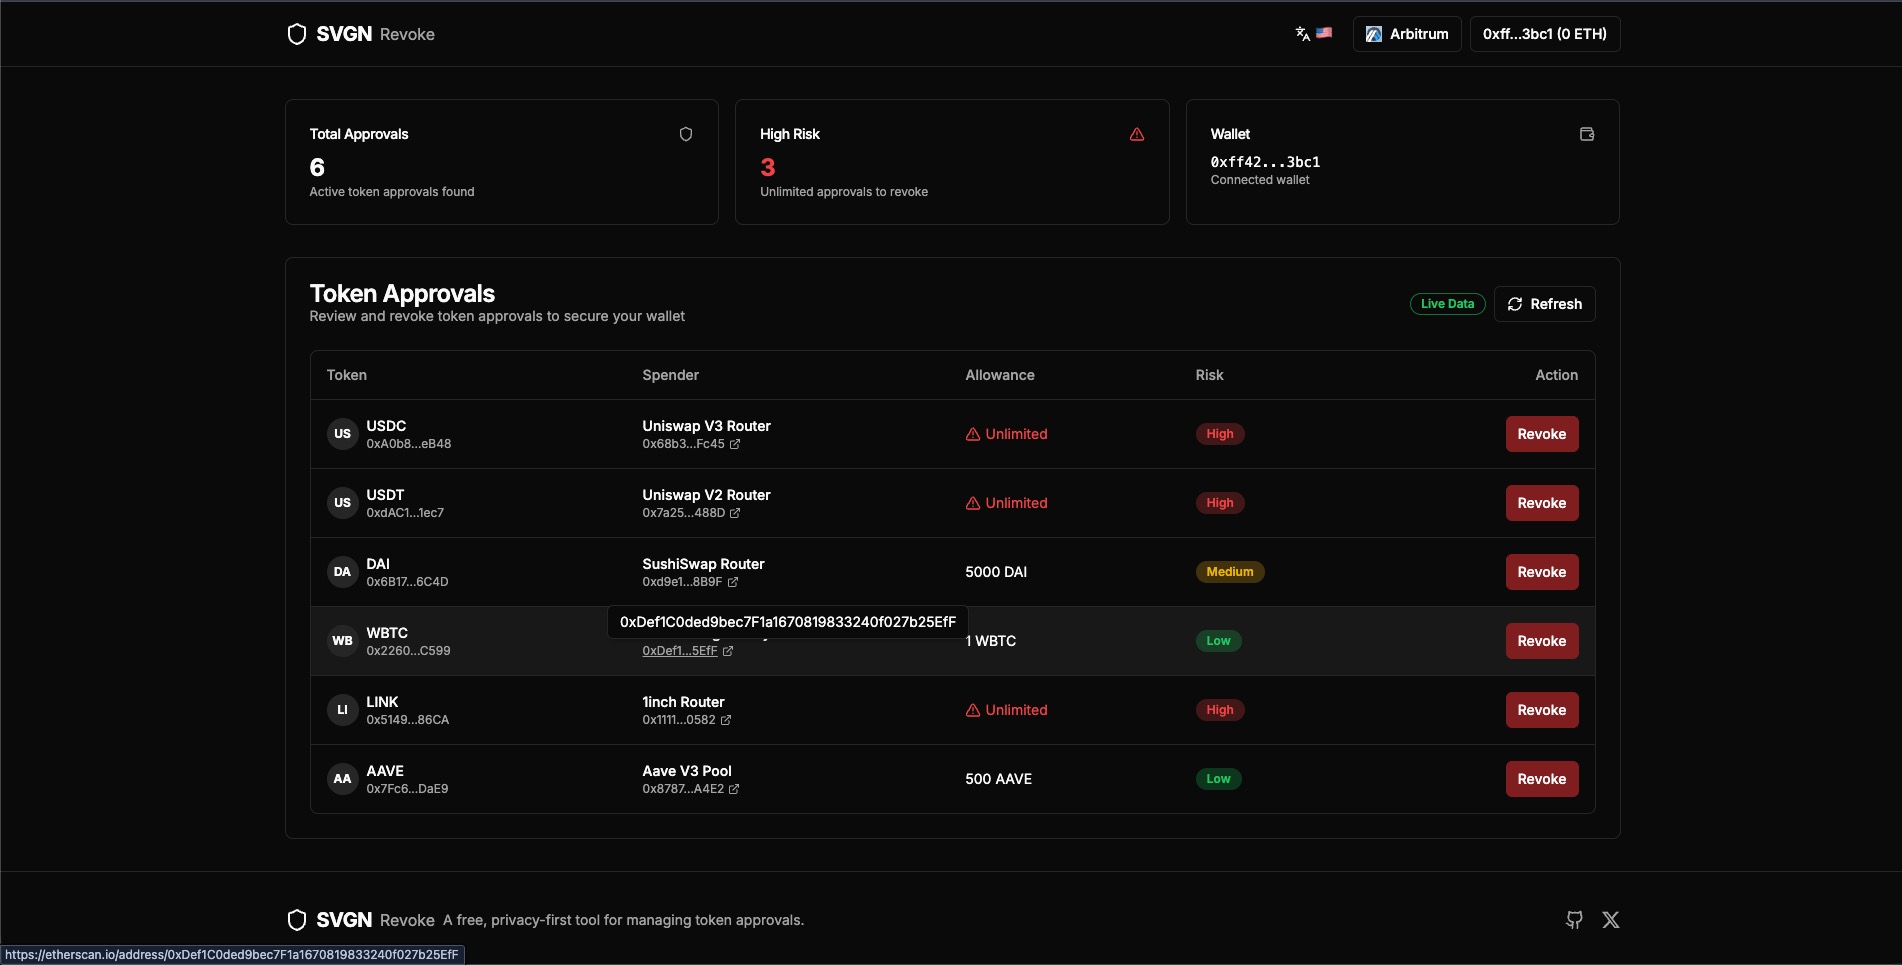Viewport: 1902px width, 965px height.
Task: Click the WBTC token avatar
Action: point(342,640)
